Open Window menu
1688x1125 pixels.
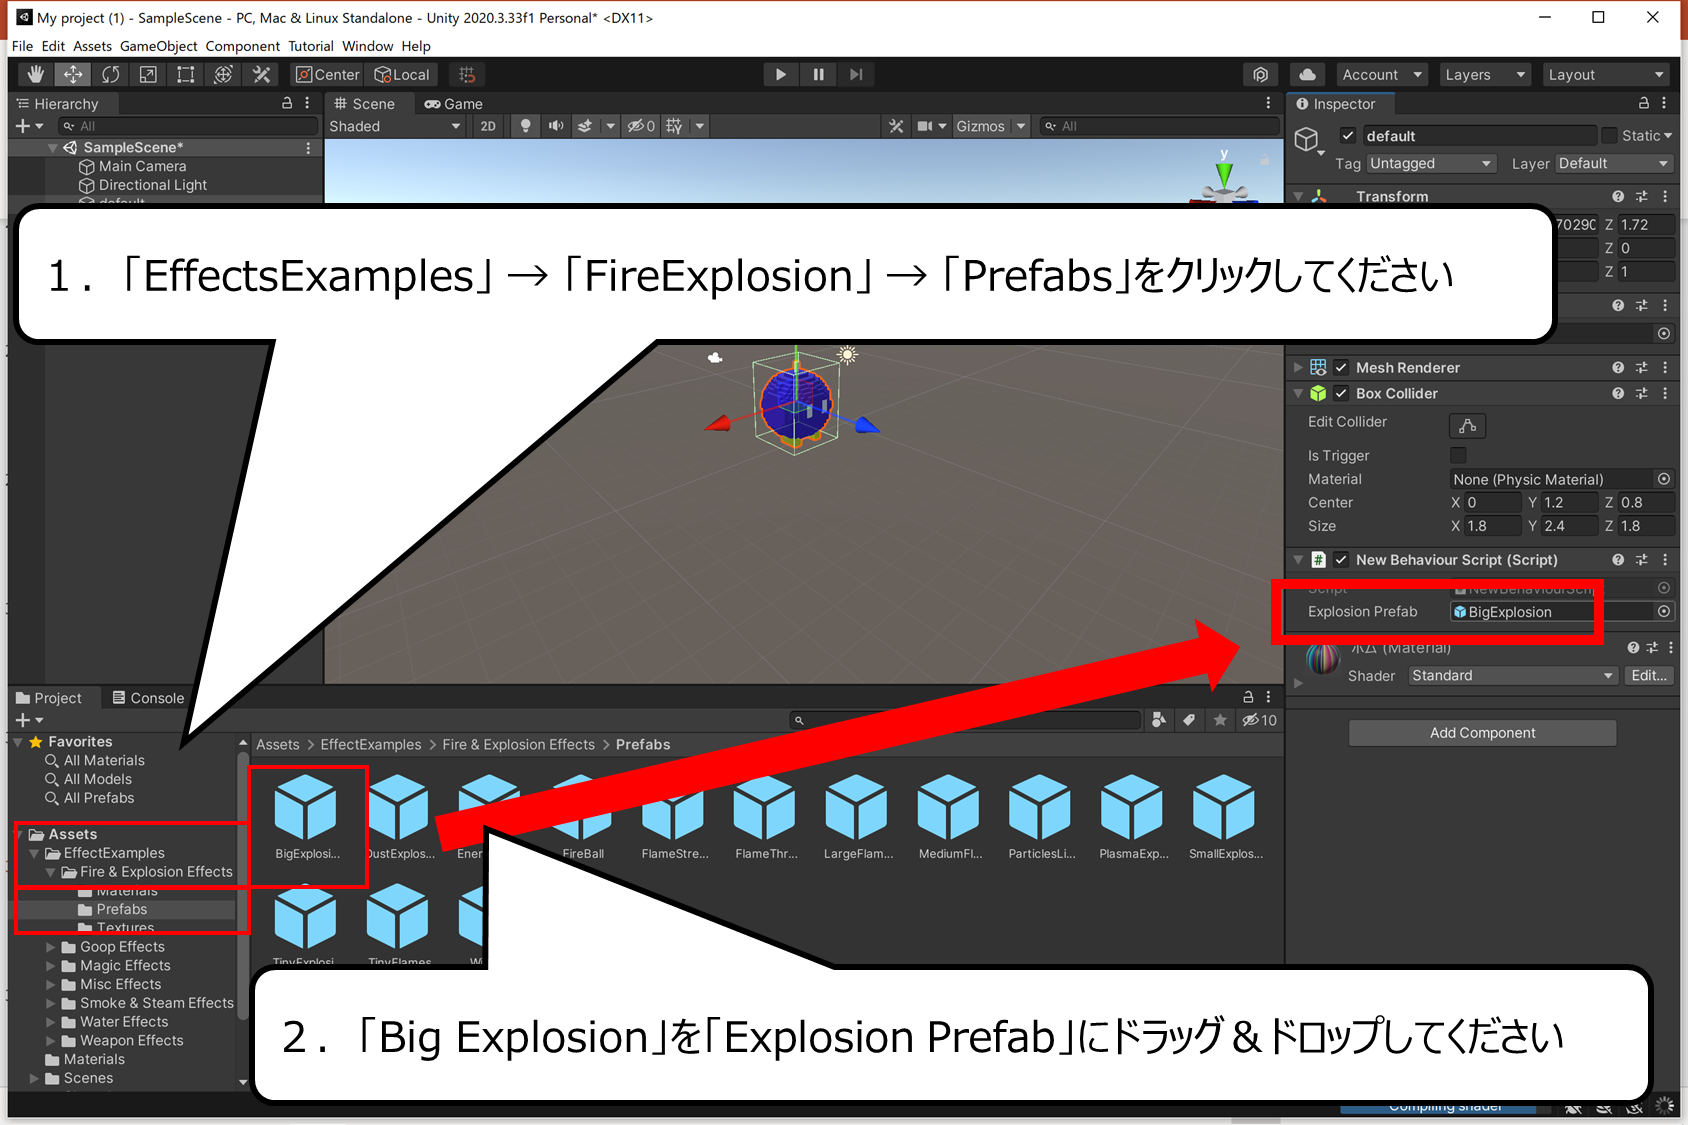367,46
